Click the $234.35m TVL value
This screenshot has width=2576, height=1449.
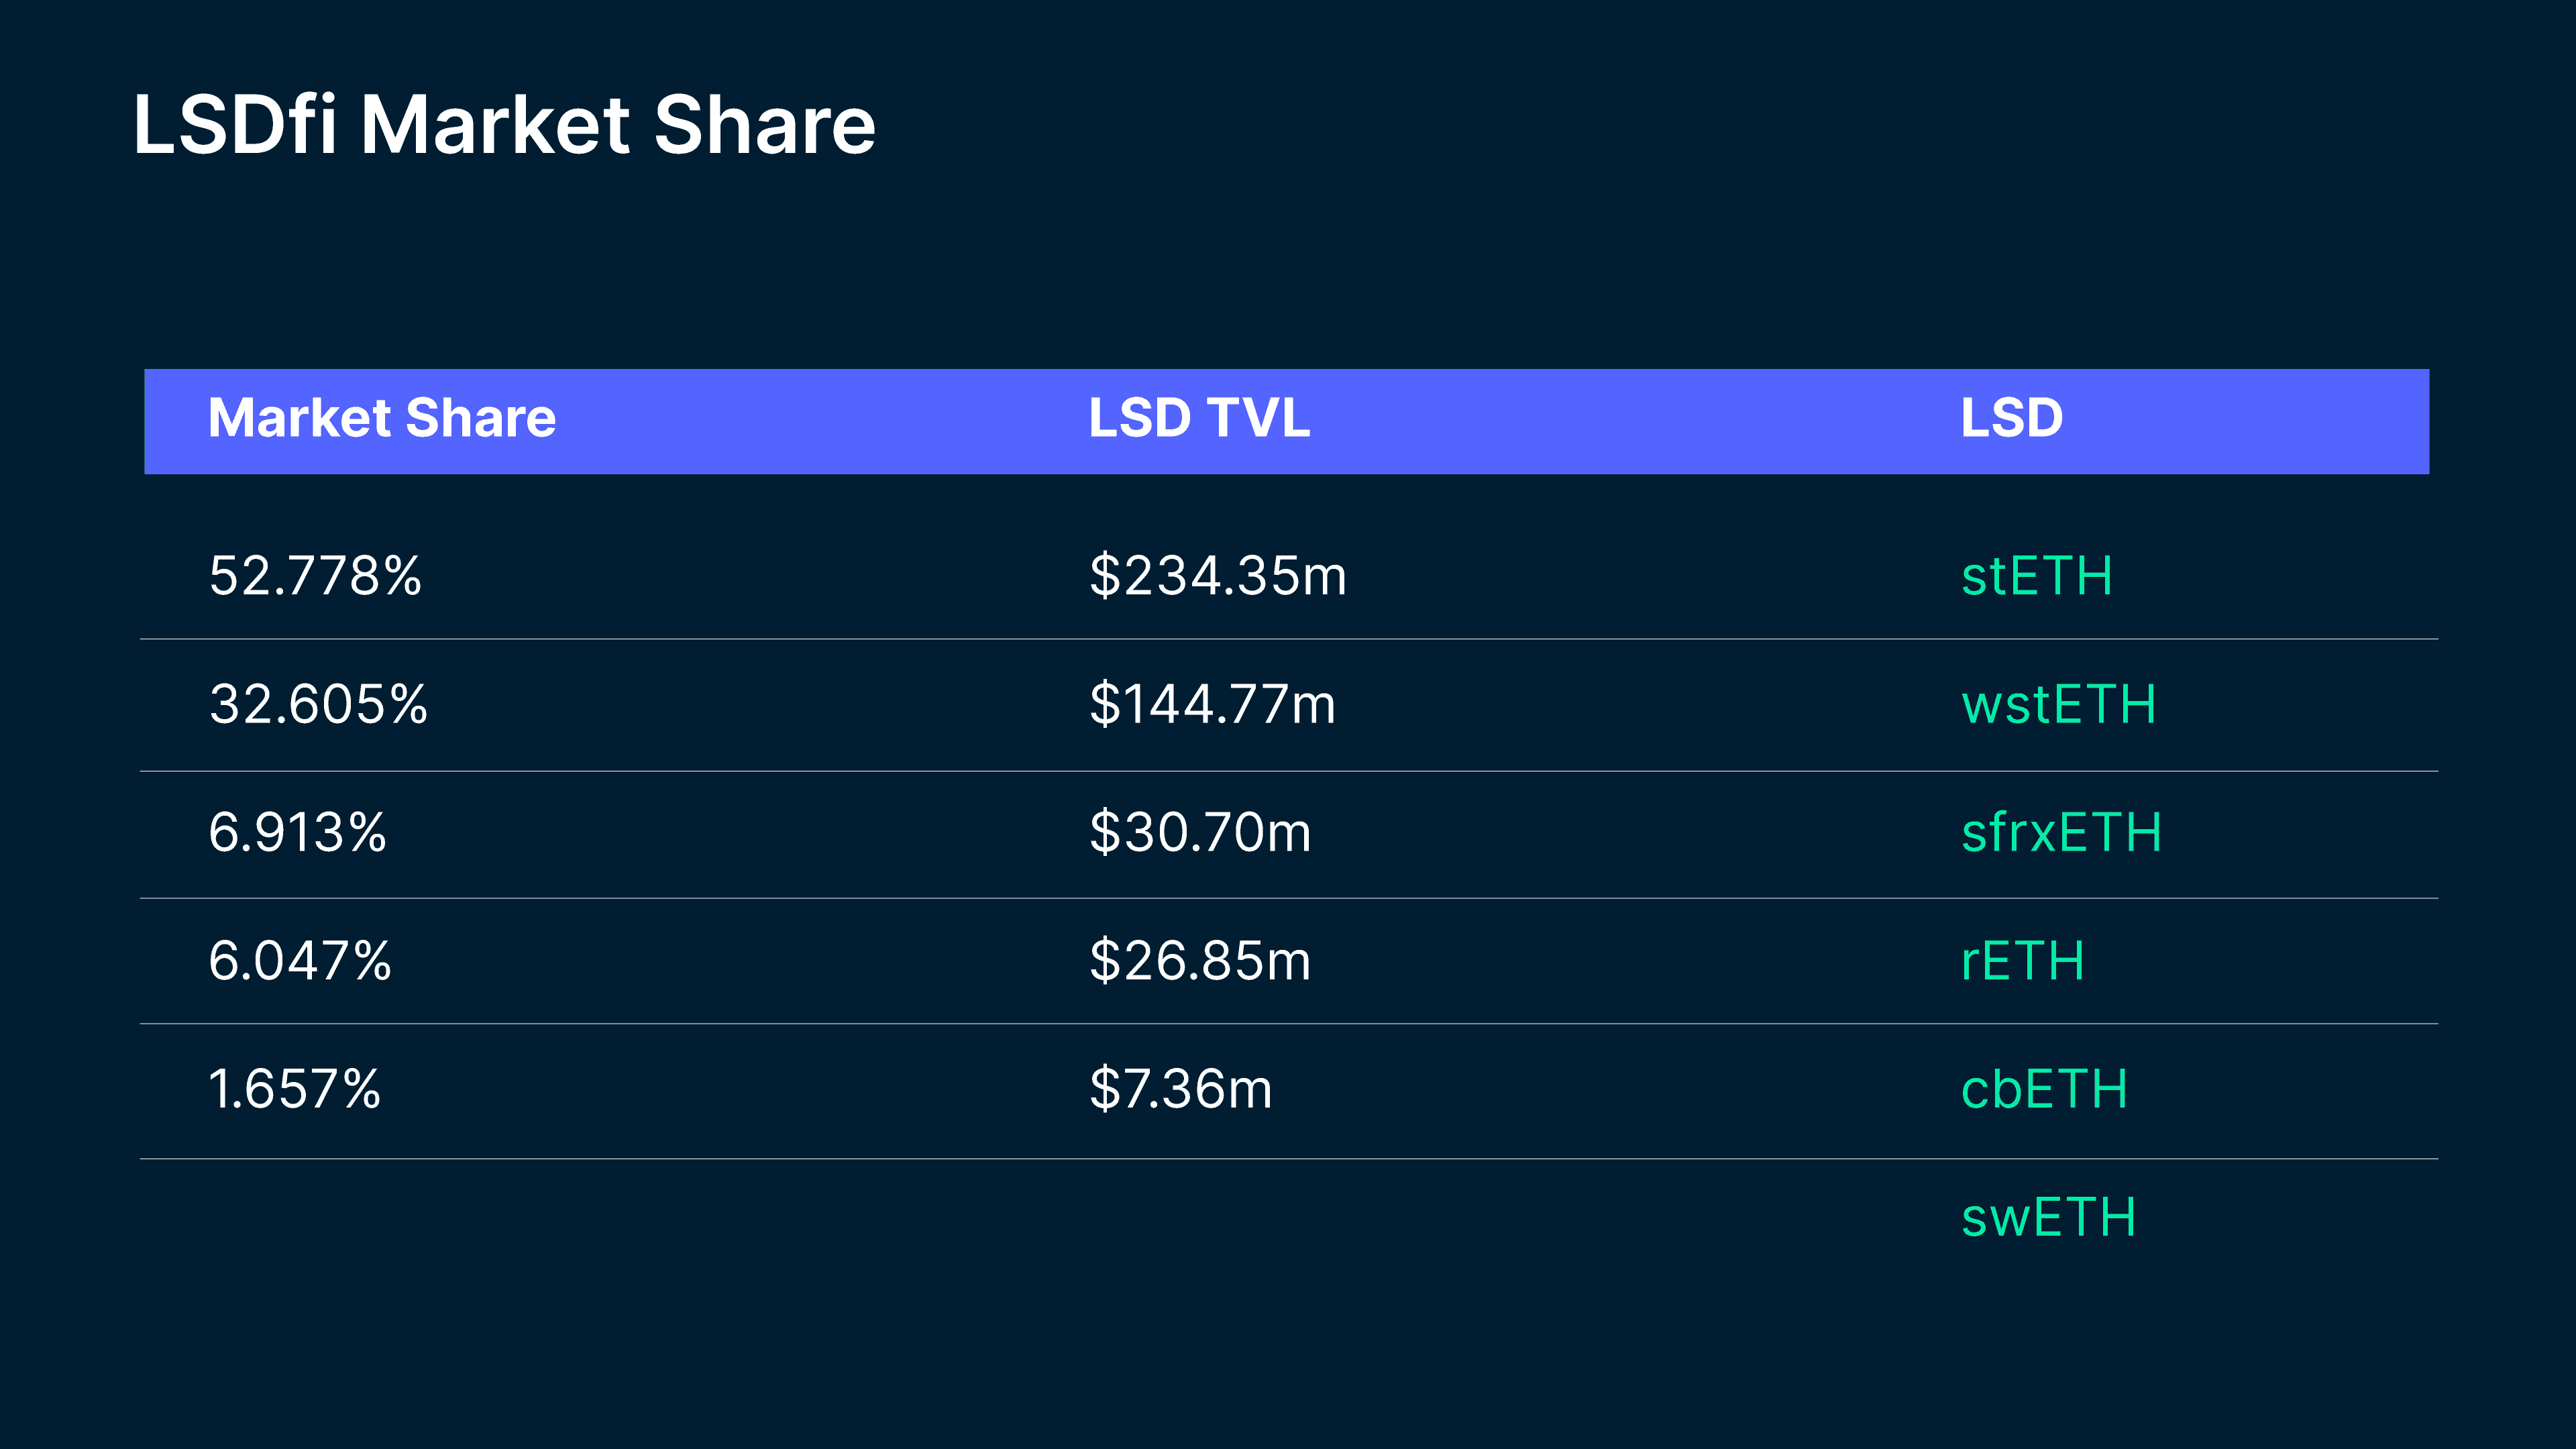[1217, 577]
